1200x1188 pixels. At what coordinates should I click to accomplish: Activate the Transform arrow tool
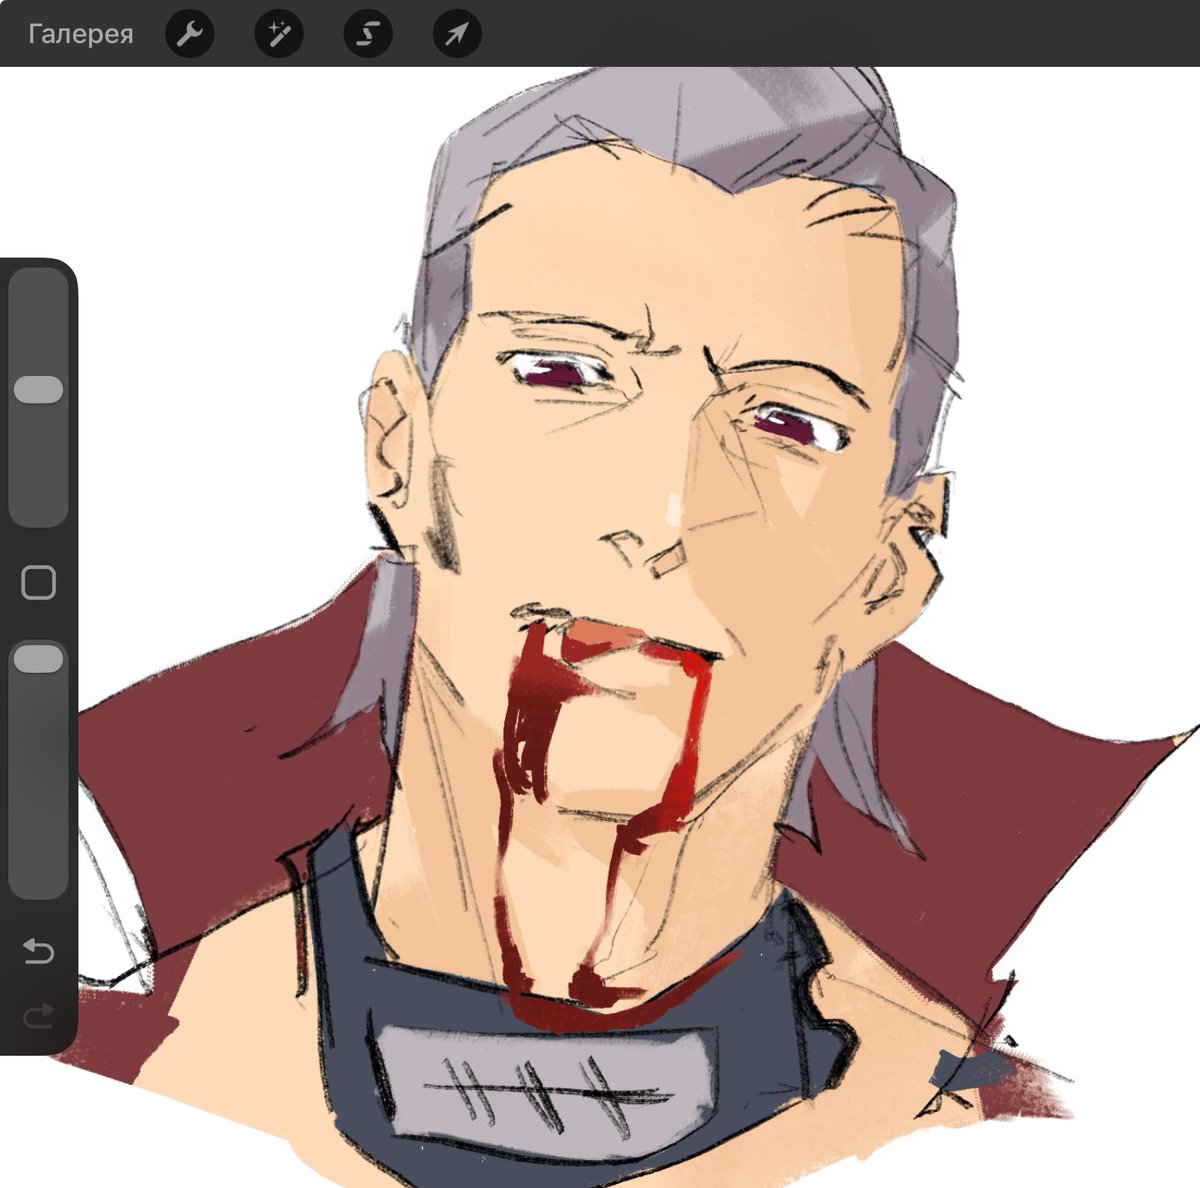pyautogui.click(x=456, y=35)
